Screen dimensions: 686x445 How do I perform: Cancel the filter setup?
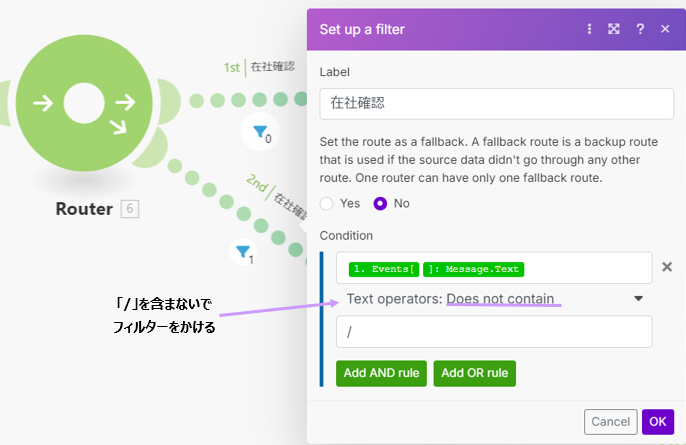pos(610,422)
